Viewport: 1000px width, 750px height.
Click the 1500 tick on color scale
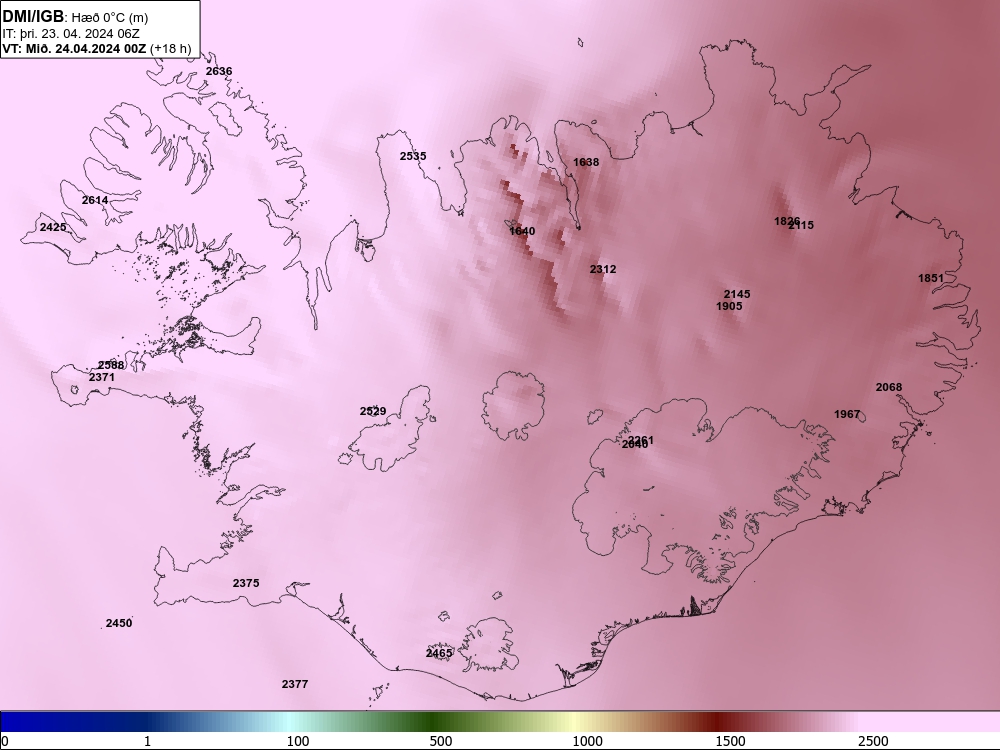coord(730,741)
